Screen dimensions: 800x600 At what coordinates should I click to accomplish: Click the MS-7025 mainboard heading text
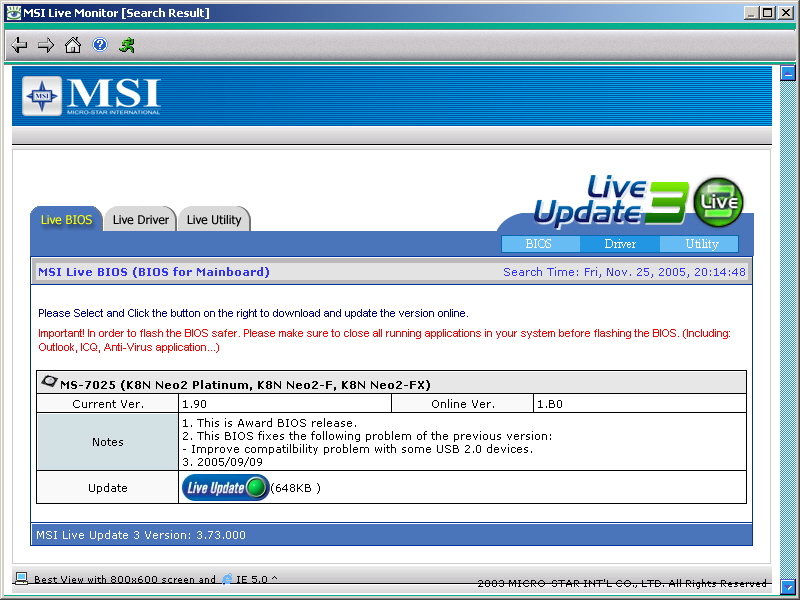(245, 385)
